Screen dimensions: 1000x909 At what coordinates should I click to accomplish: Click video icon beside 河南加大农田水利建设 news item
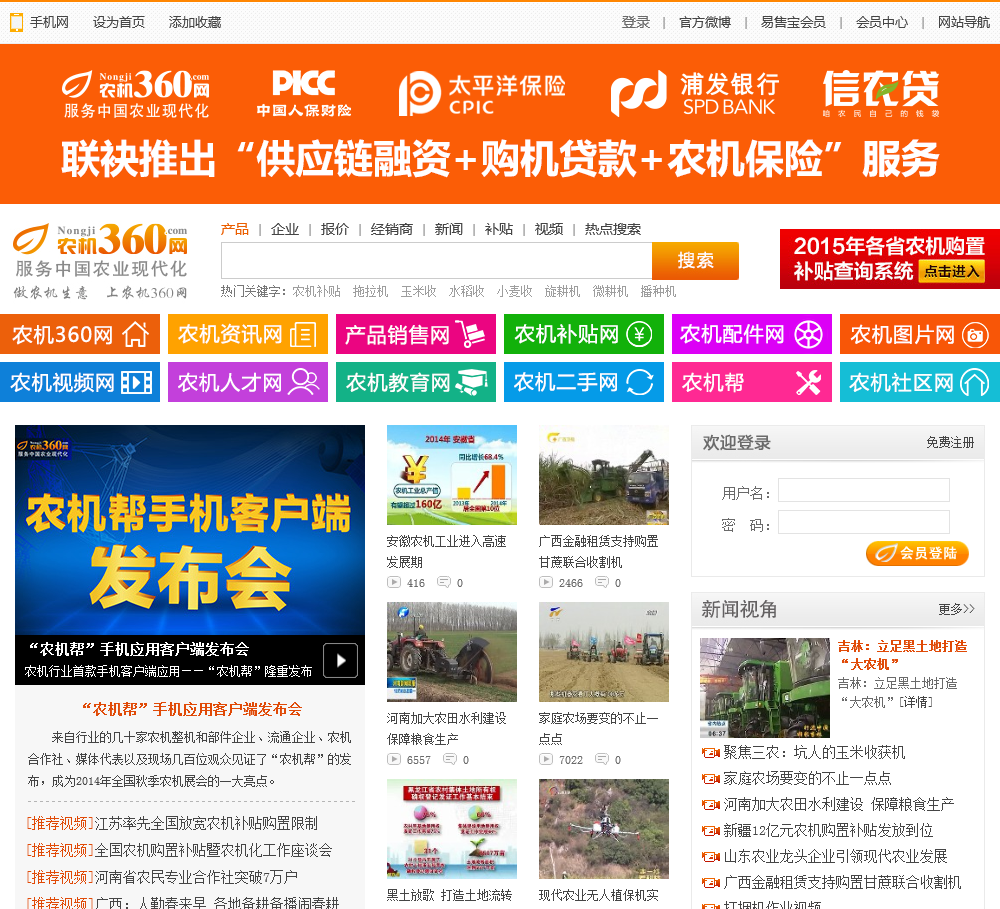click(710, 805)
